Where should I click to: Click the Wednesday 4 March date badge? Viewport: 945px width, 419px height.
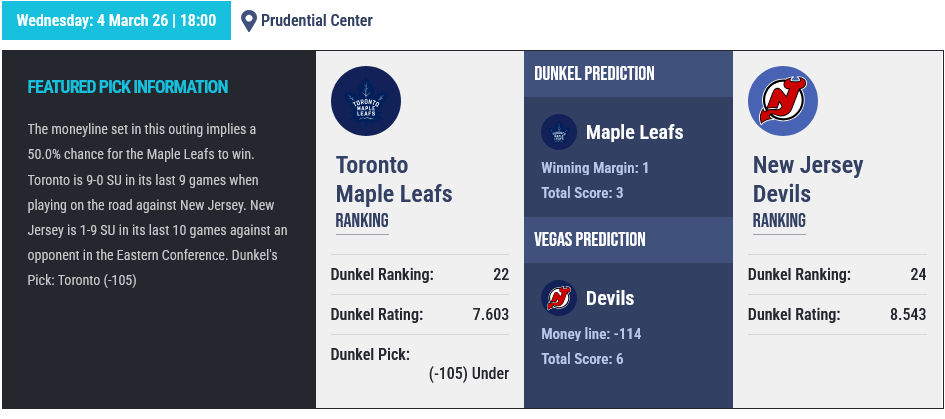(x=116, y=20)
